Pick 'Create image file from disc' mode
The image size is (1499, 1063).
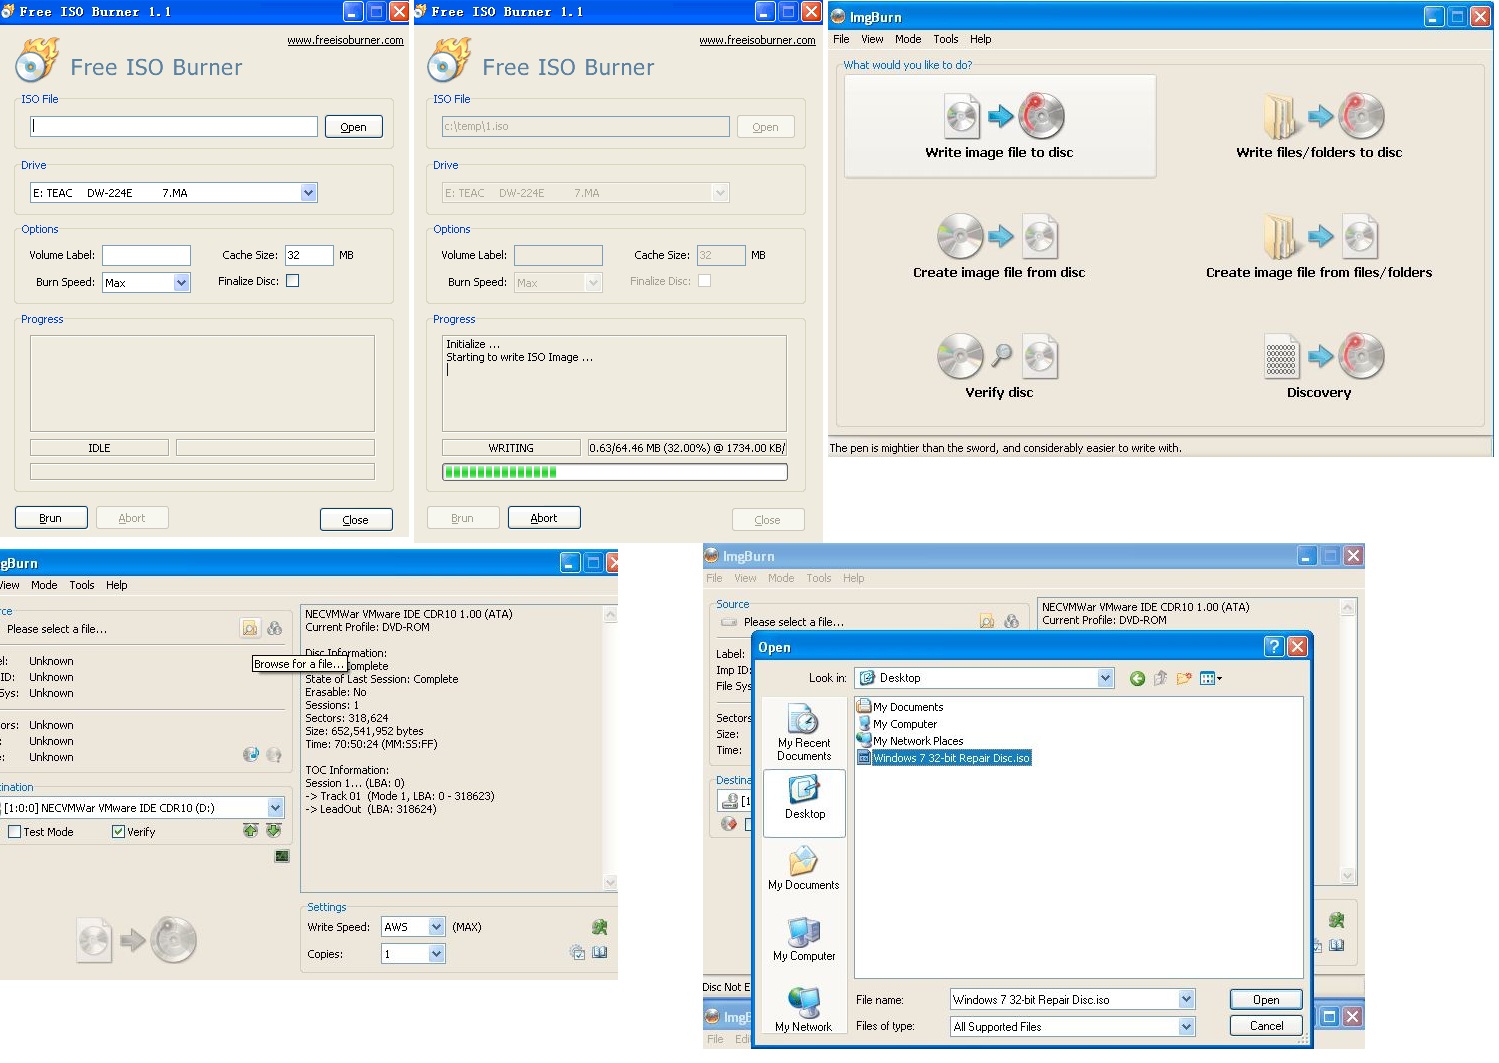pos(999,247)
